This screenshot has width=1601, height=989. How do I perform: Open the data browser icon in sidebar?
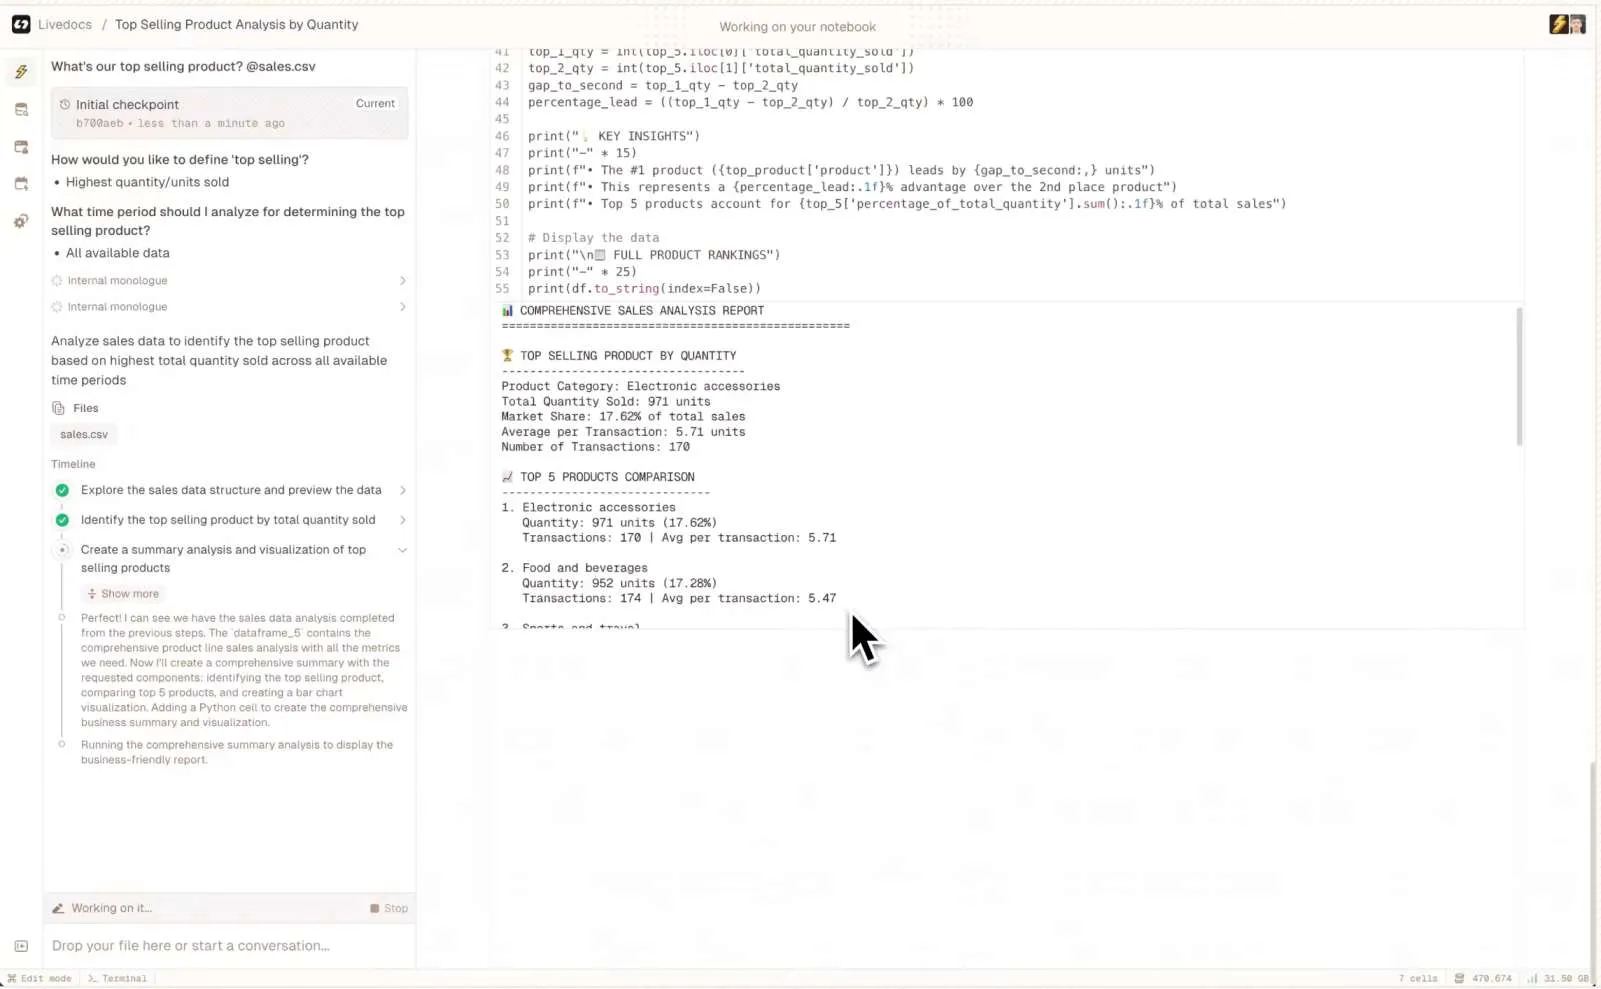click(21, 109)
